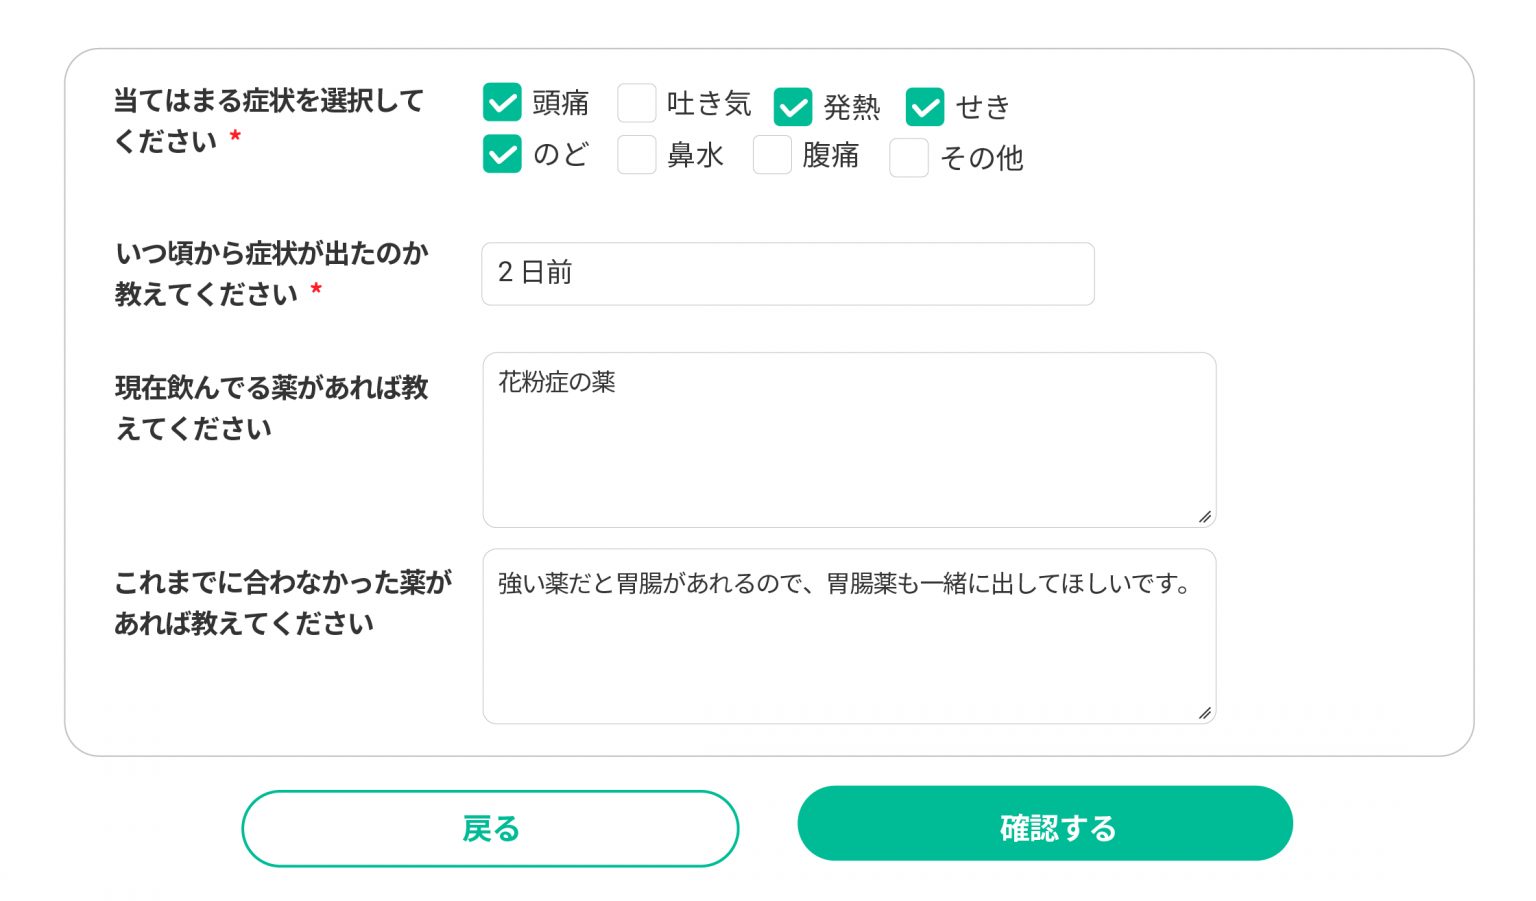Check the その他 checkbox
Screen dimensions: 1536x901
[x=909, y=158]
